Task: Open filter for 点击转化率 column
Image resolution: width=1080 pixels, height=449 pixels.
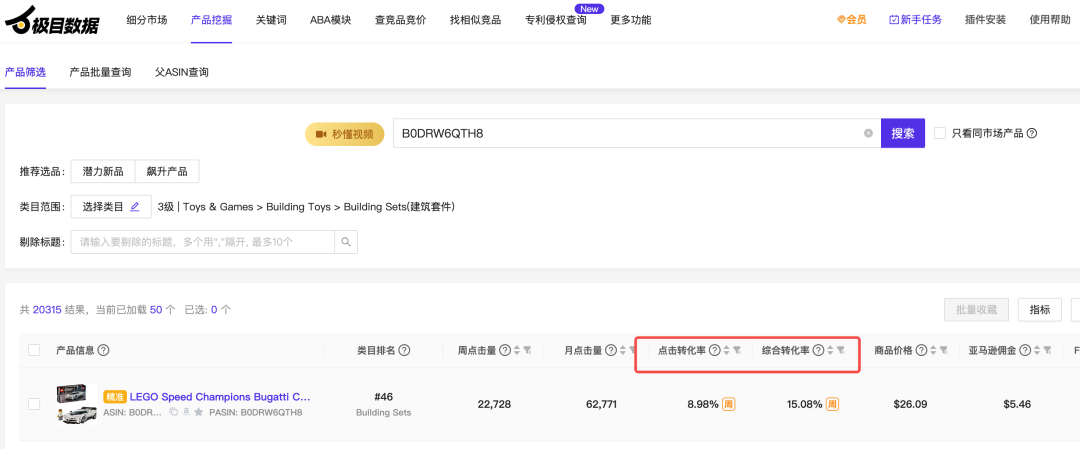Action: (736, 351)
